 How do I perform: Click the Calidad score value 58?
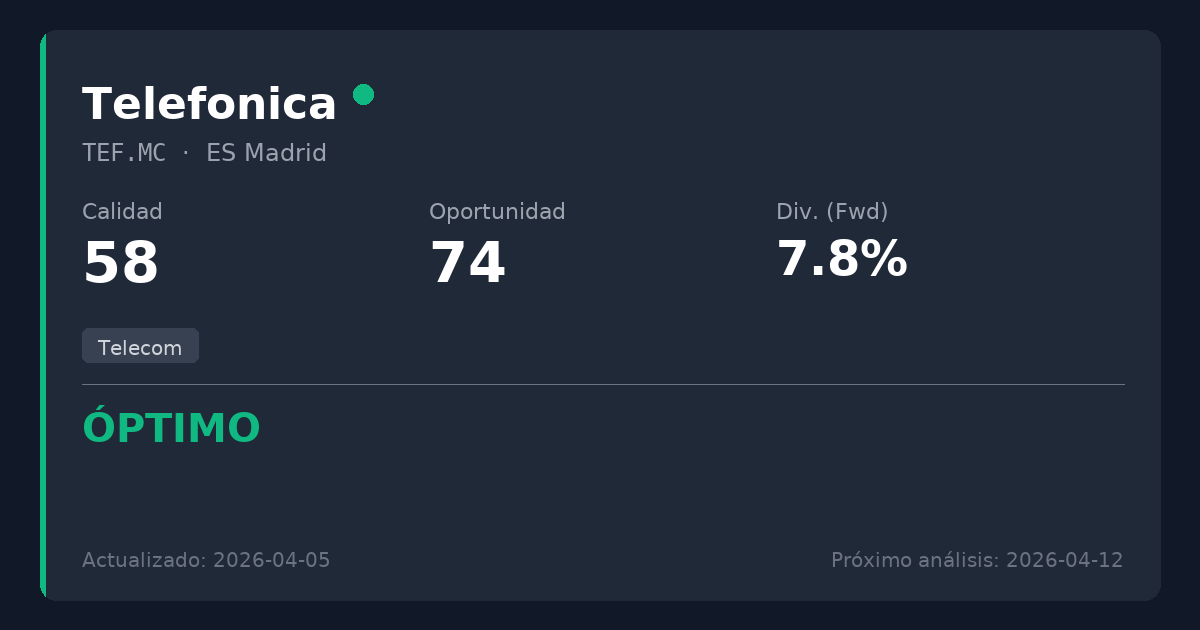[x=120, y=264]
